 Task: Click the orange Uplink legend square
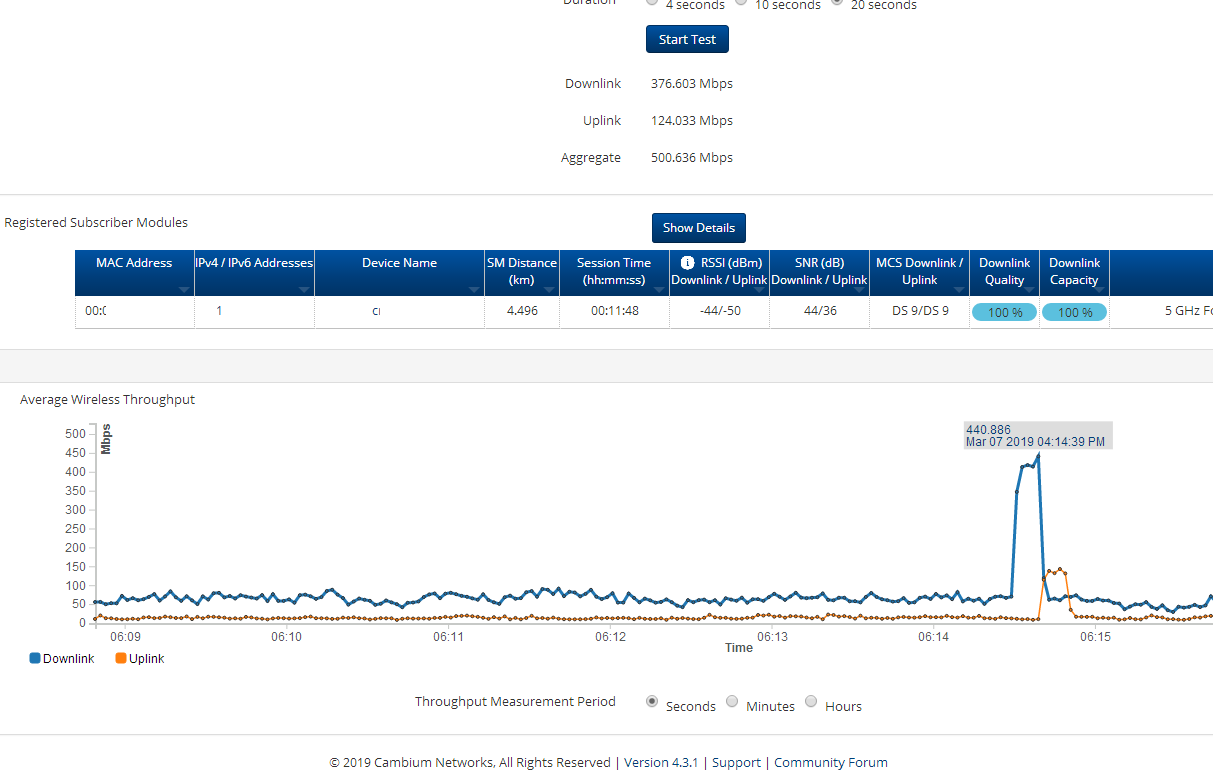pyautogui.click(x=121, y=658)
